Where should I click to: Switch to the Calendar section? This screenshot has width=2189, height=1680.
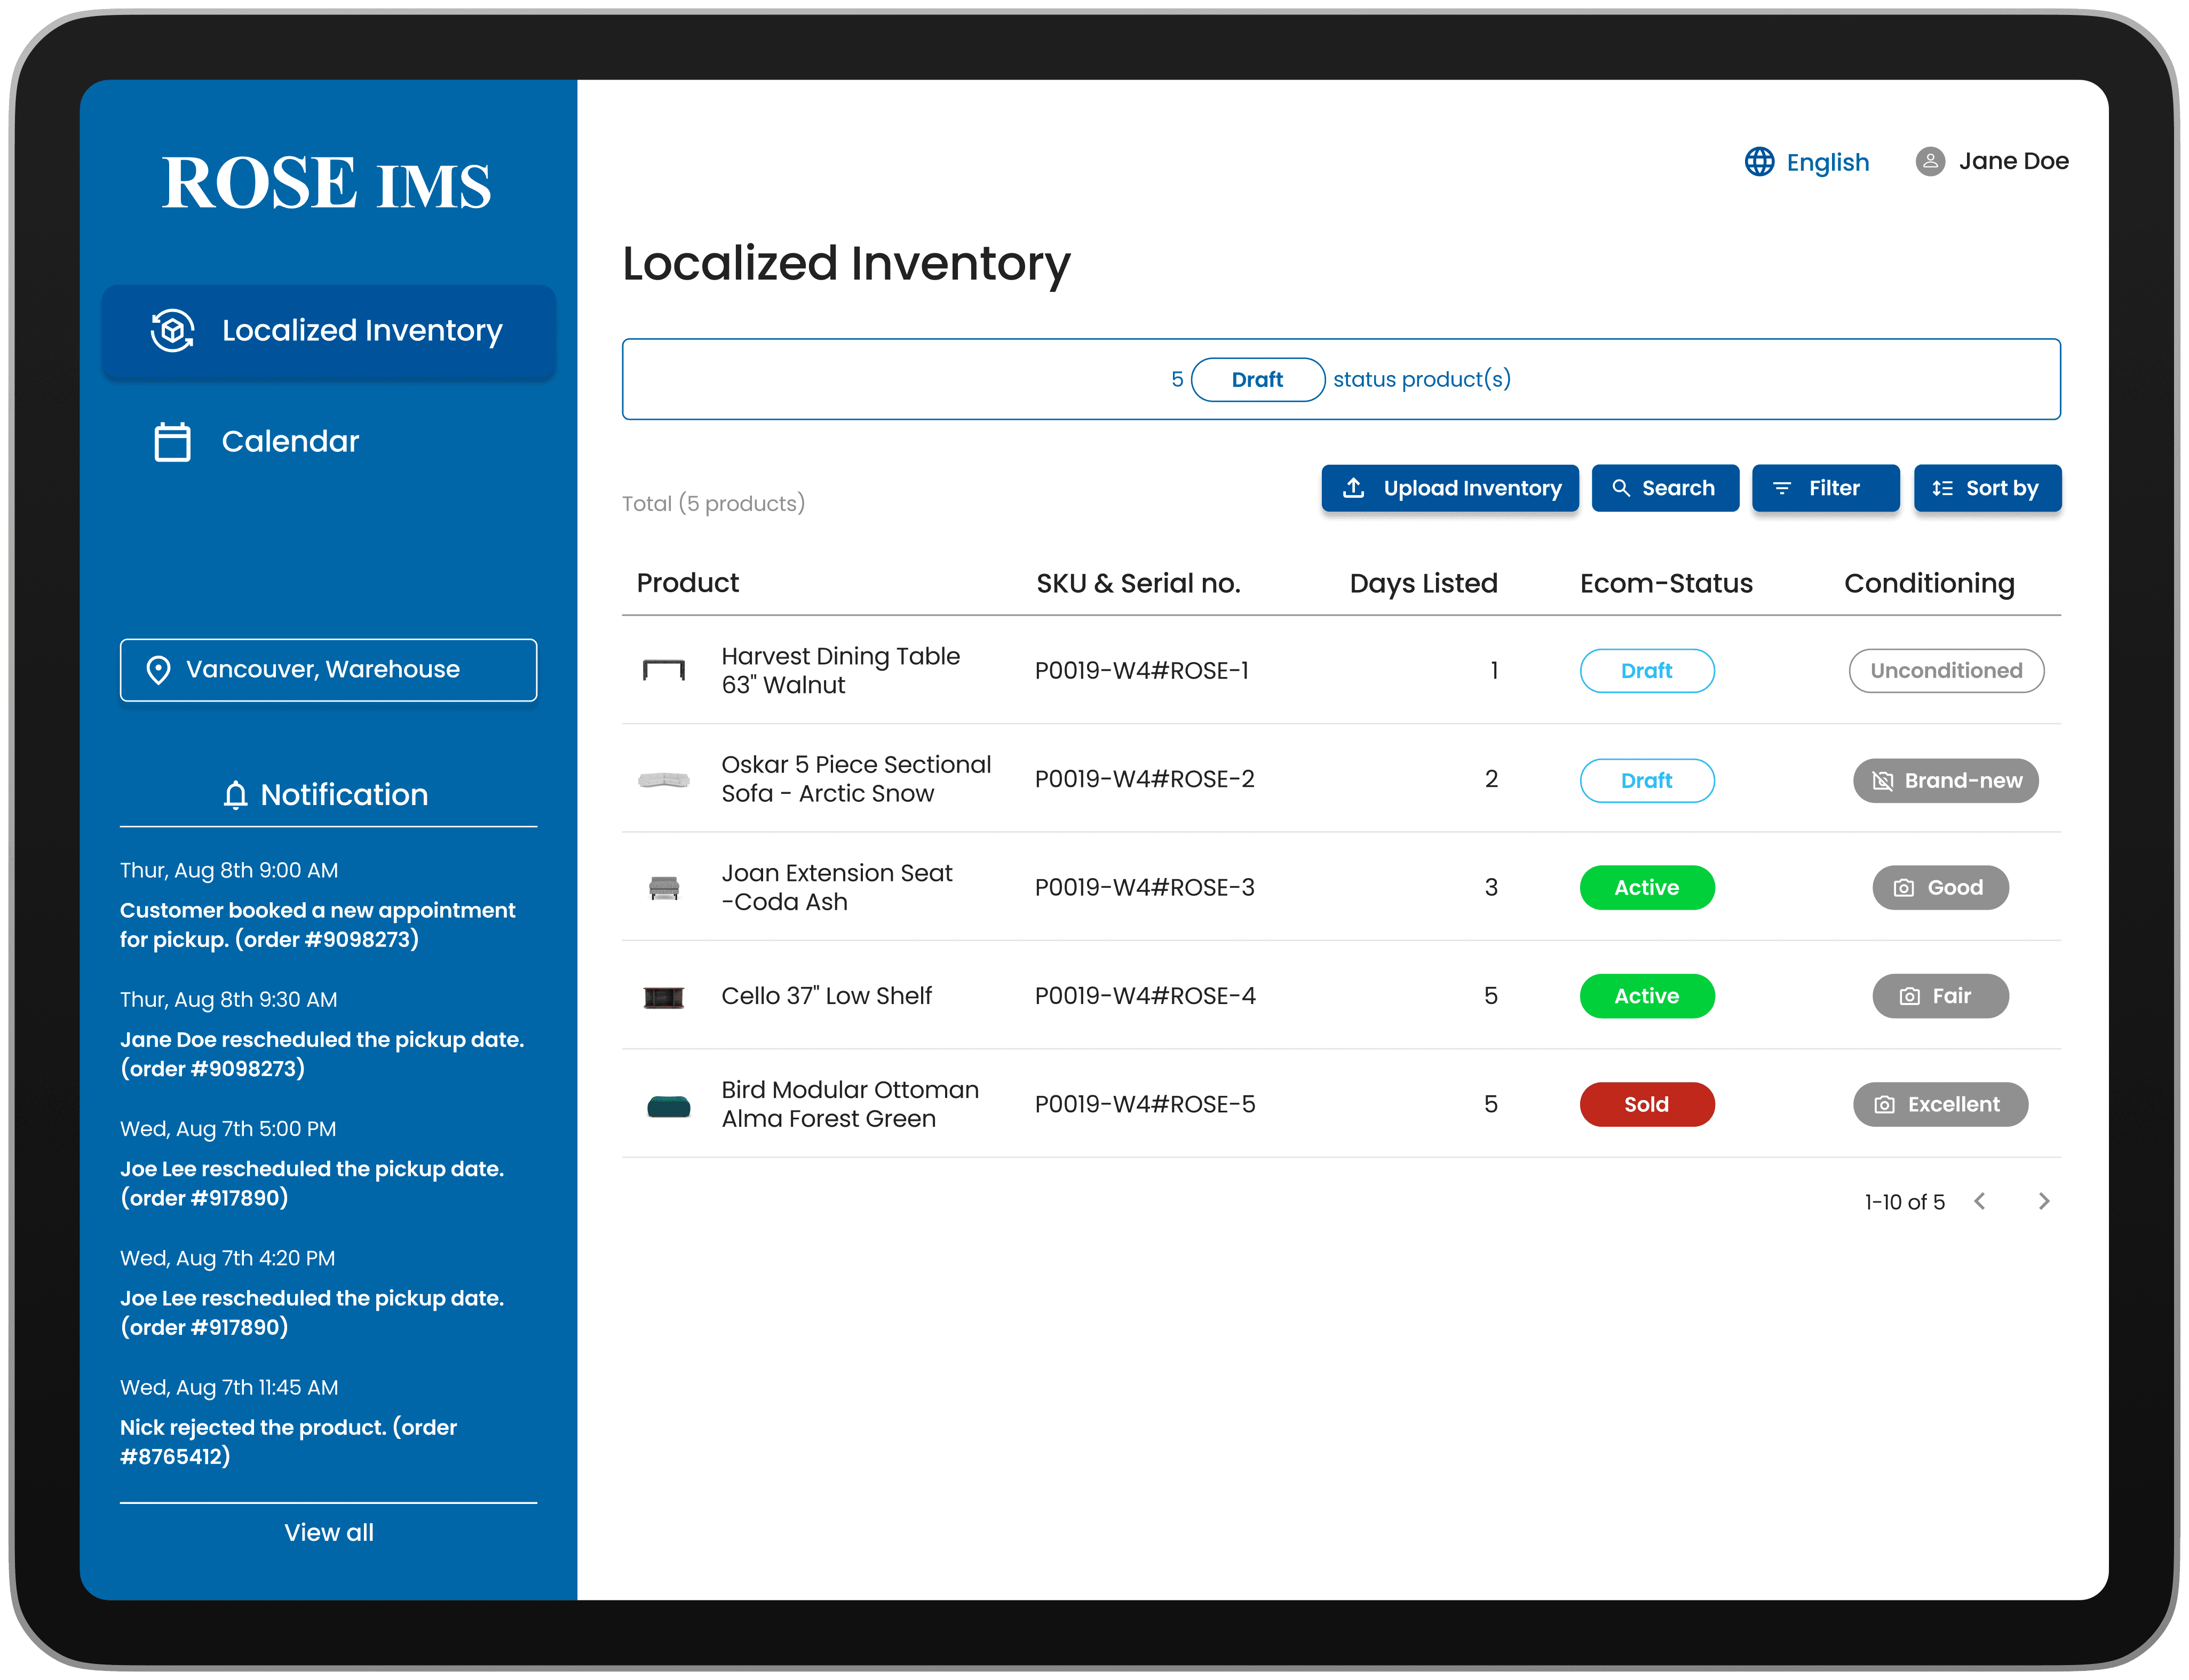click(290, 441)
